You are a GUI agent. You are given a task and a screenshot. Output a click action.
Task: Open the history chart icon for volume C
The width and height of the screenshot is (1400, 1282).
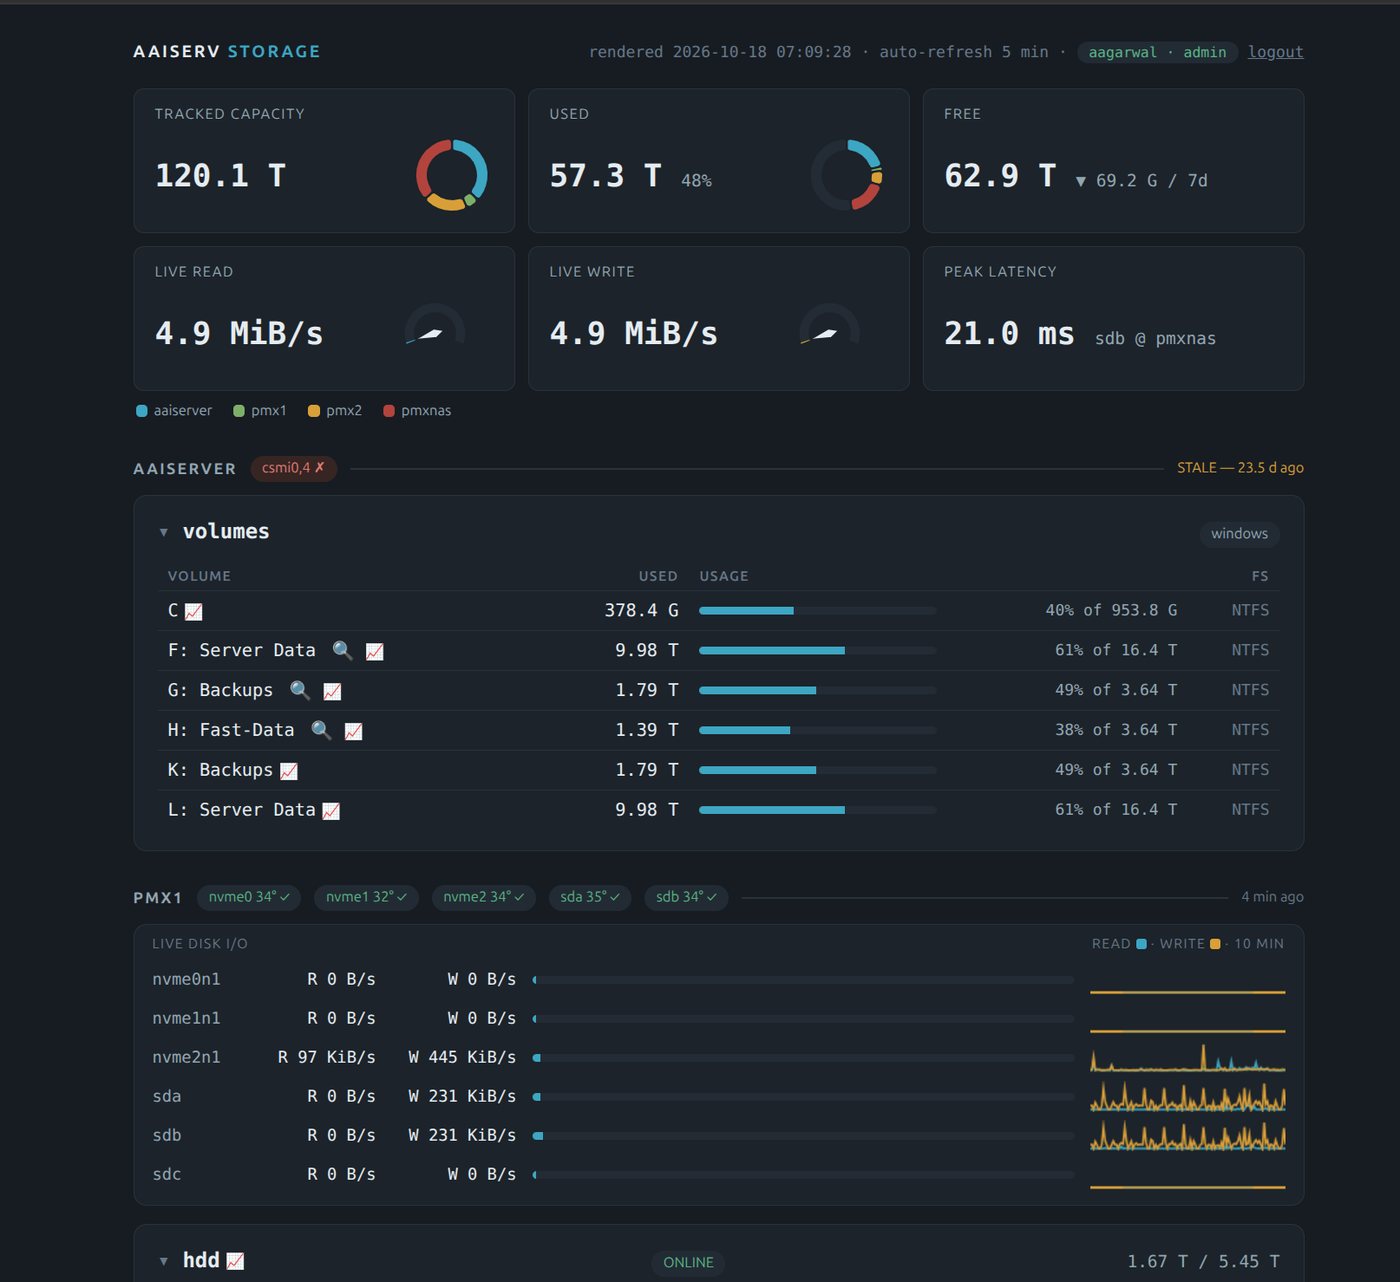(194, 611)
